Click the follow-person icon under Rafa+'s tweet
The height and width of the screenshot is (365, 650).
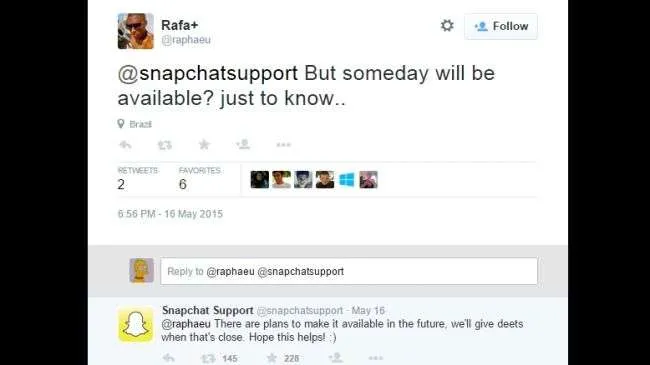tap(243, 144)
